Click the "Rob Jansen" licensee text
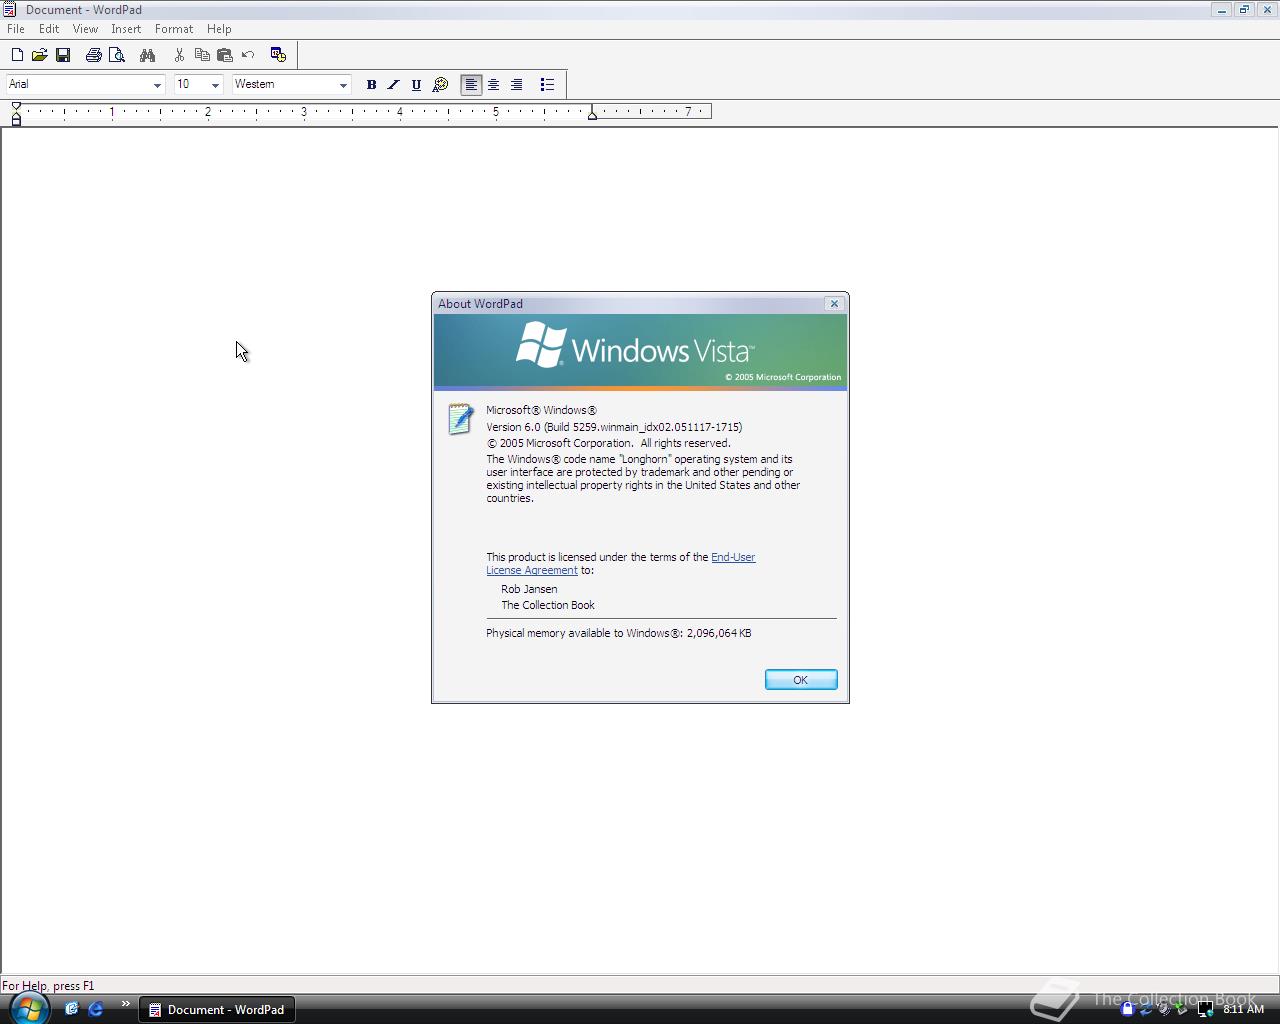This screenshot has height=1024, width=1280. pos(529,589)
